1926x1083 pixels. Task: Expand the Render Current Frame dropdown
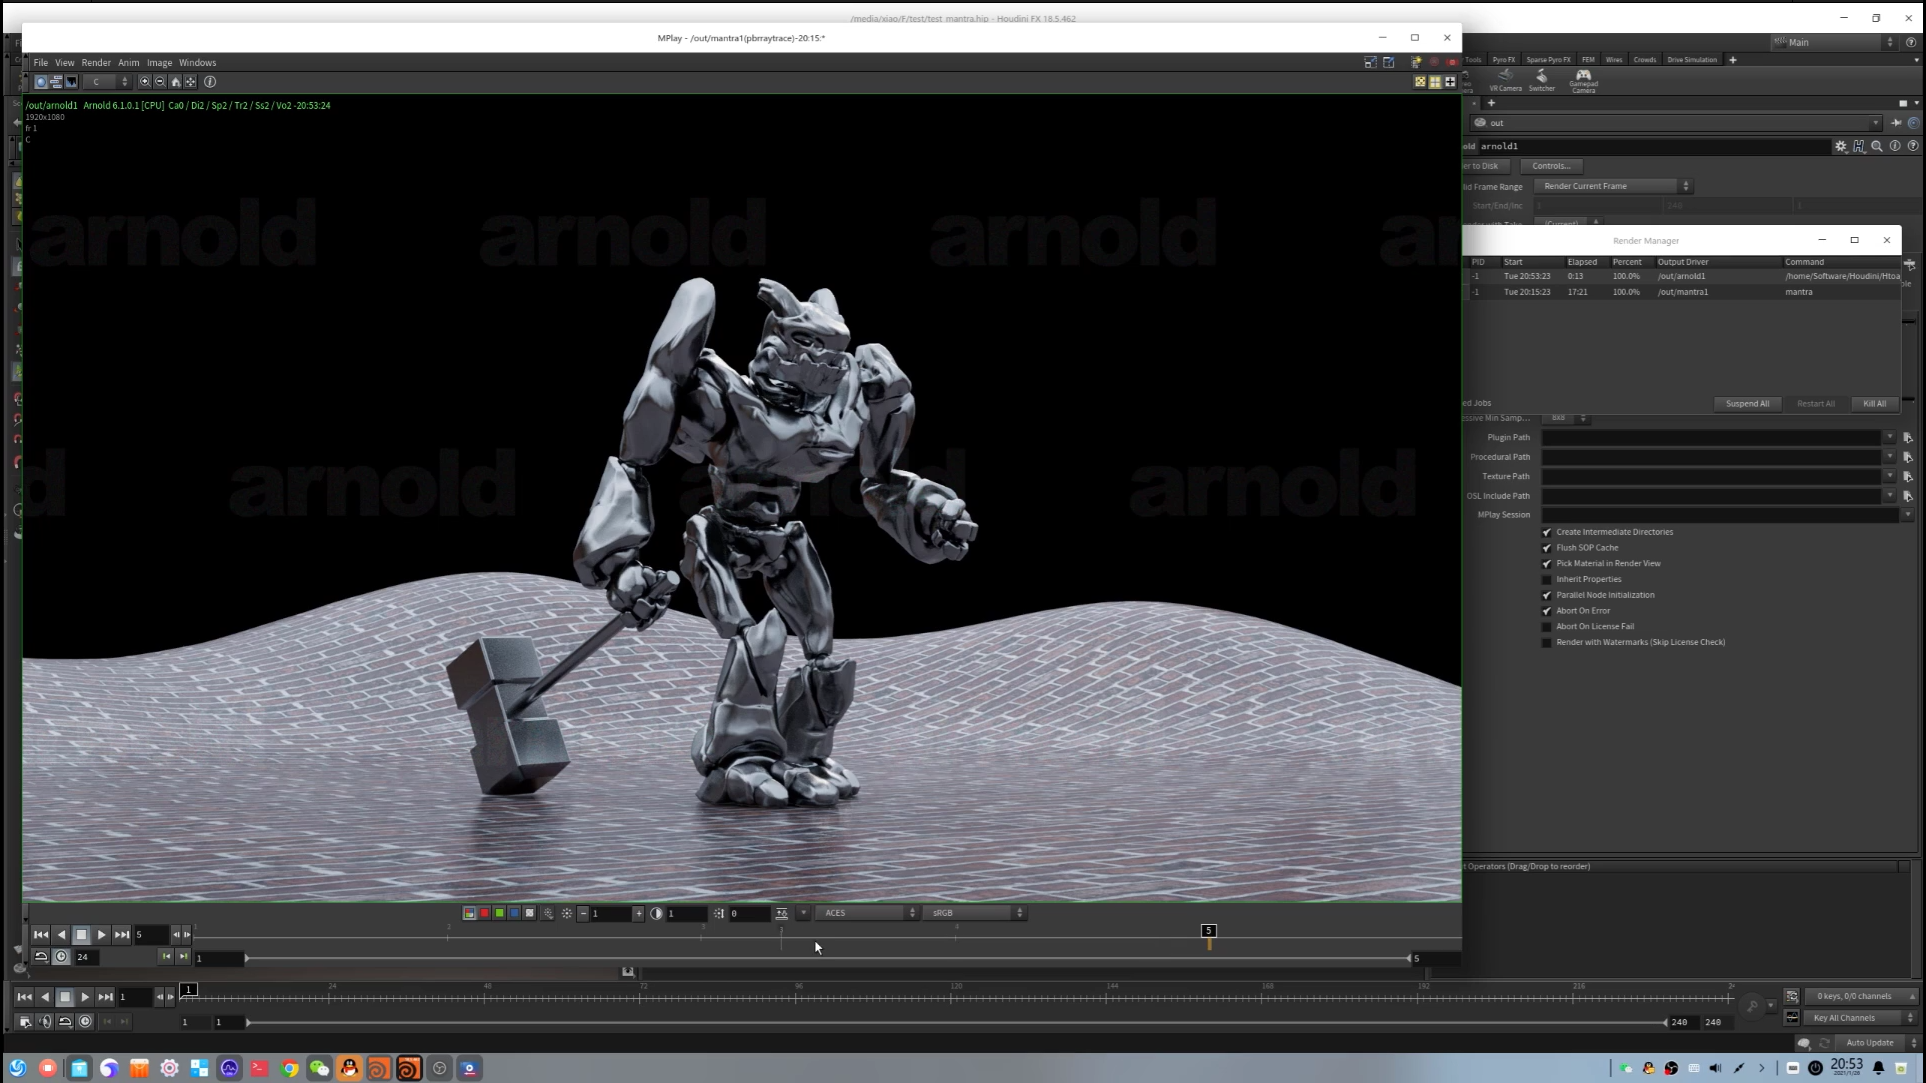(1612, 186)
